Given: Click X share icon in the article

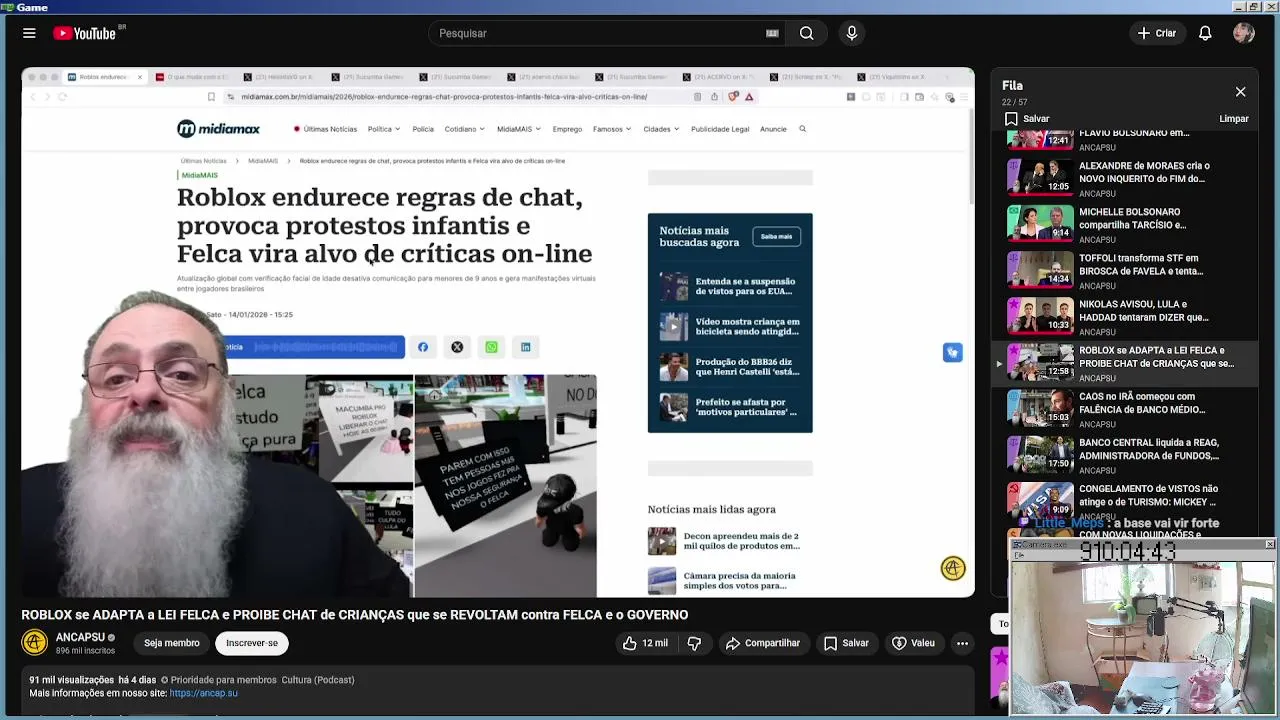Looking at the screenshot, I should tap(457, 347).
